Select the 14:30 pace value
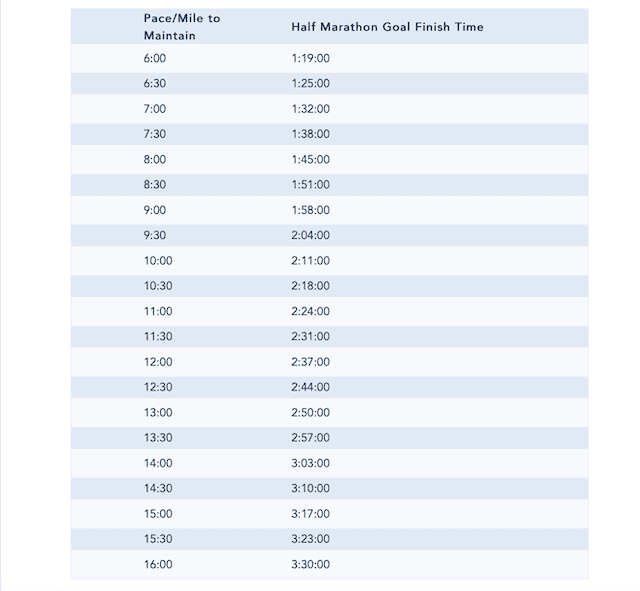The image size is (640, 591). coord(158,489)
